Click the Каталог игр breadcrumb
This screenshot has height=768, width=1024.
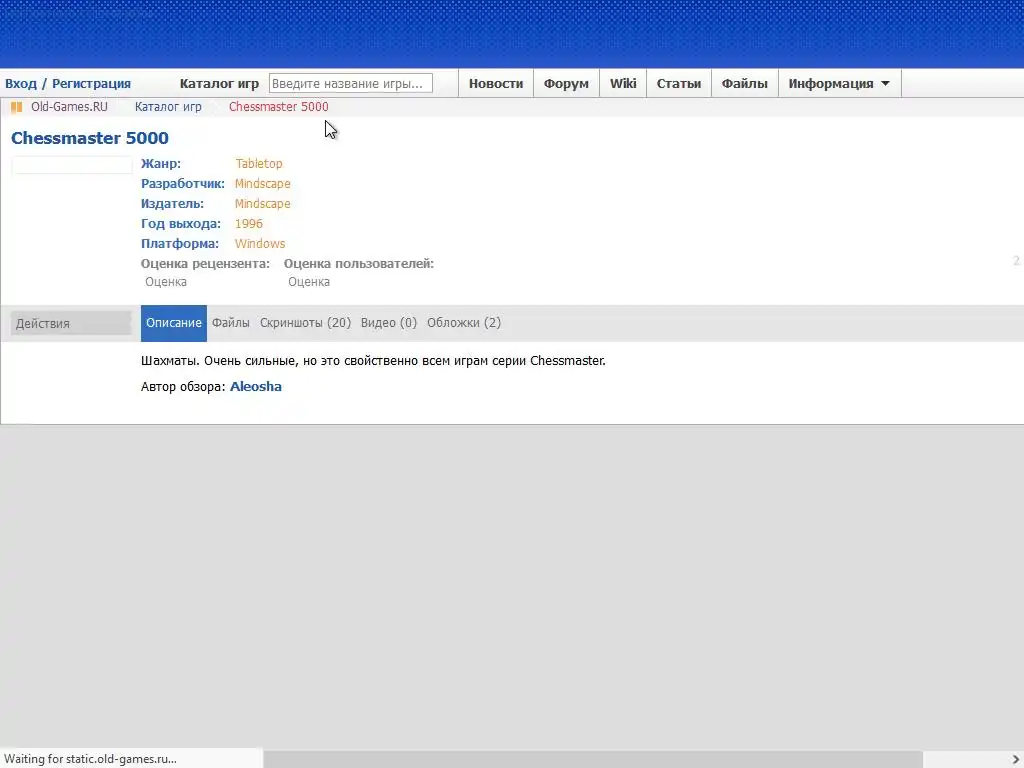[168, 106]
